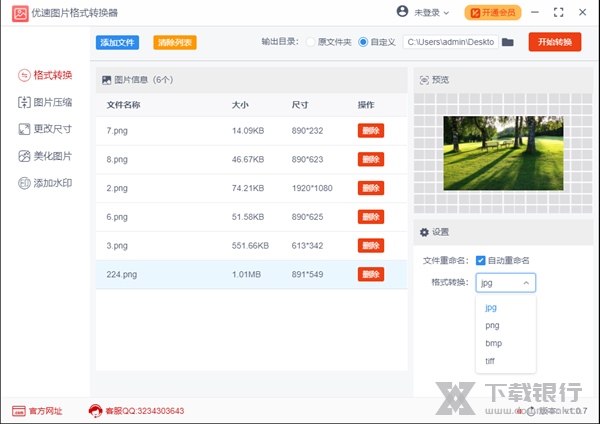Open the 官方网址 official website link

[38, 410]
